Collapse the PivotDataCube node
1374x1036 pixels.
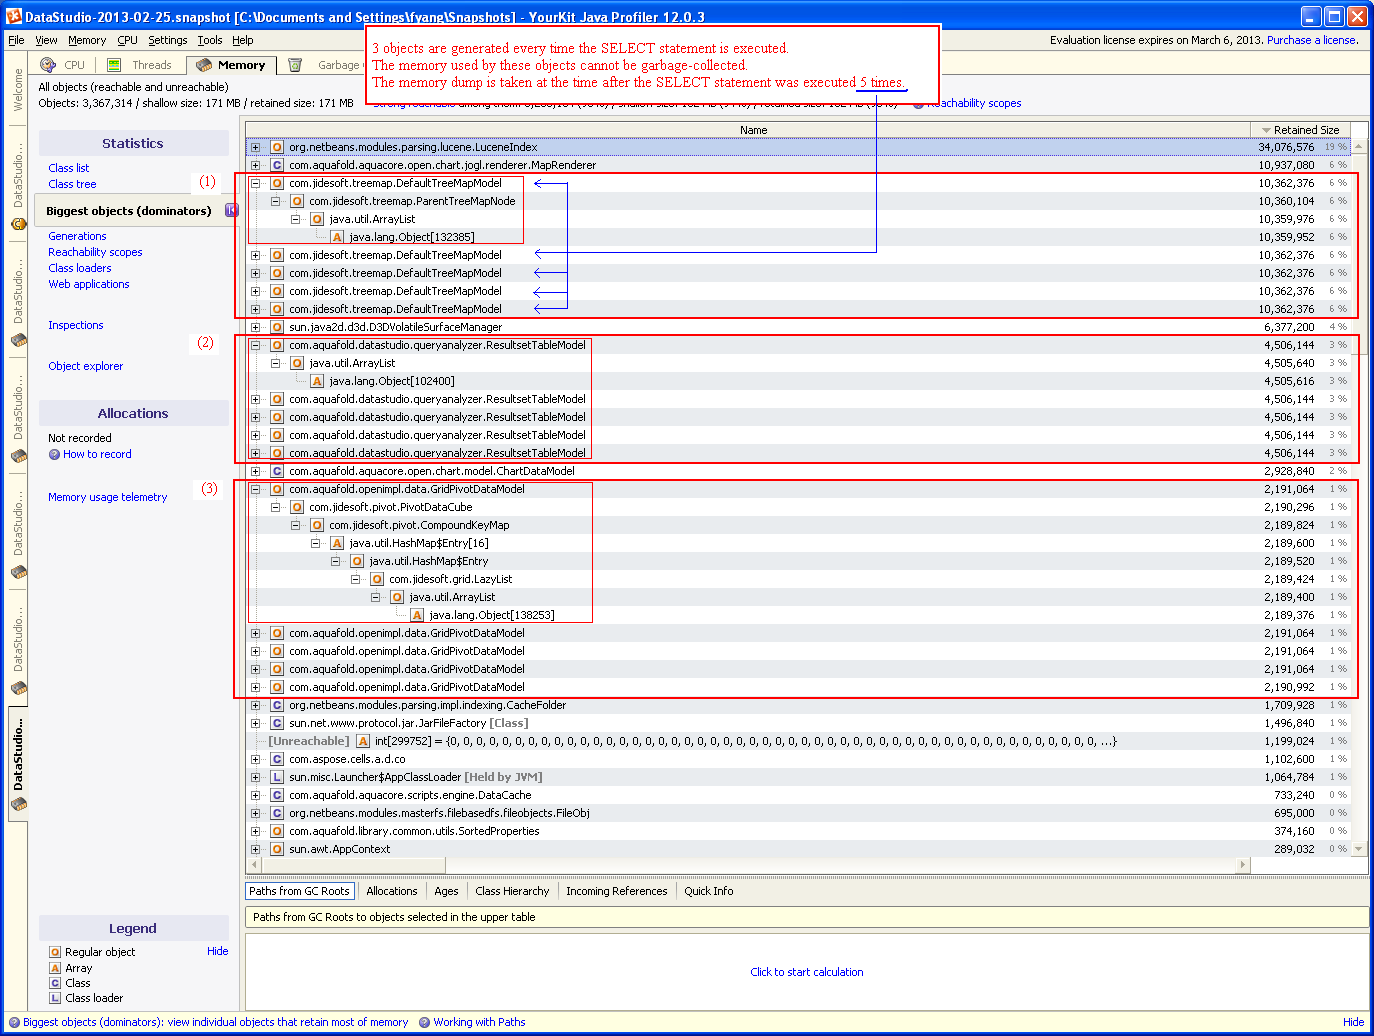276,507
